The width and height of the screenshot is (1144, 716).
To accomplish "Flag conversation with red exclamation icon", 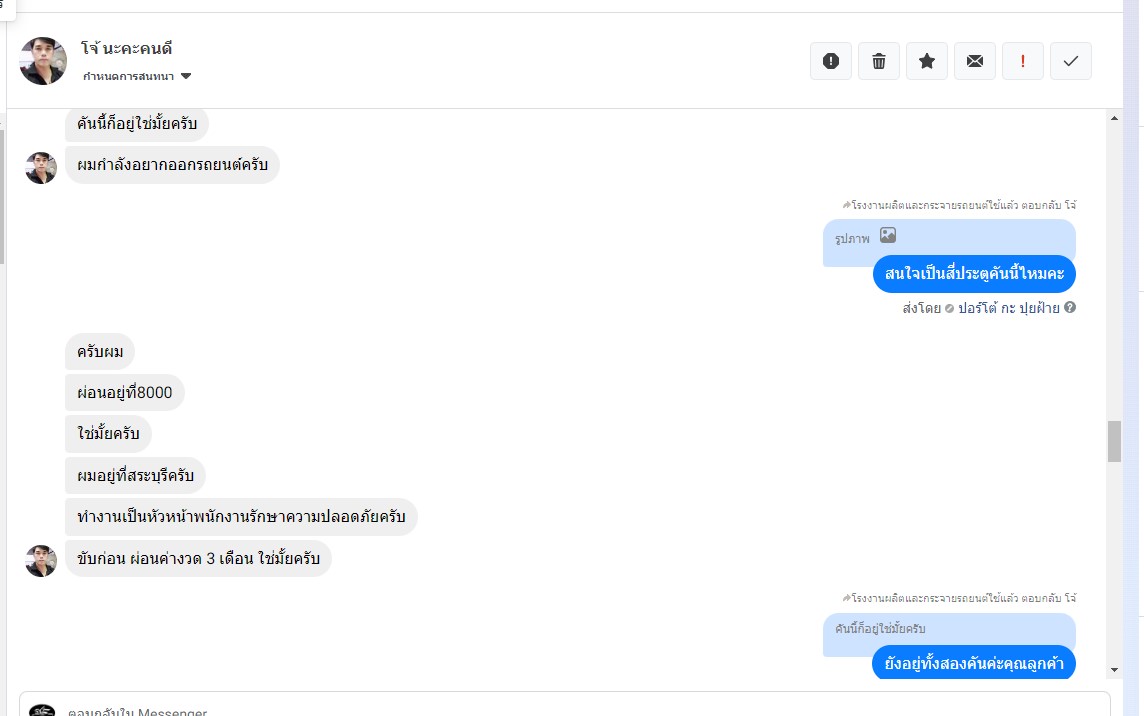I will [x=1023, y=61].
